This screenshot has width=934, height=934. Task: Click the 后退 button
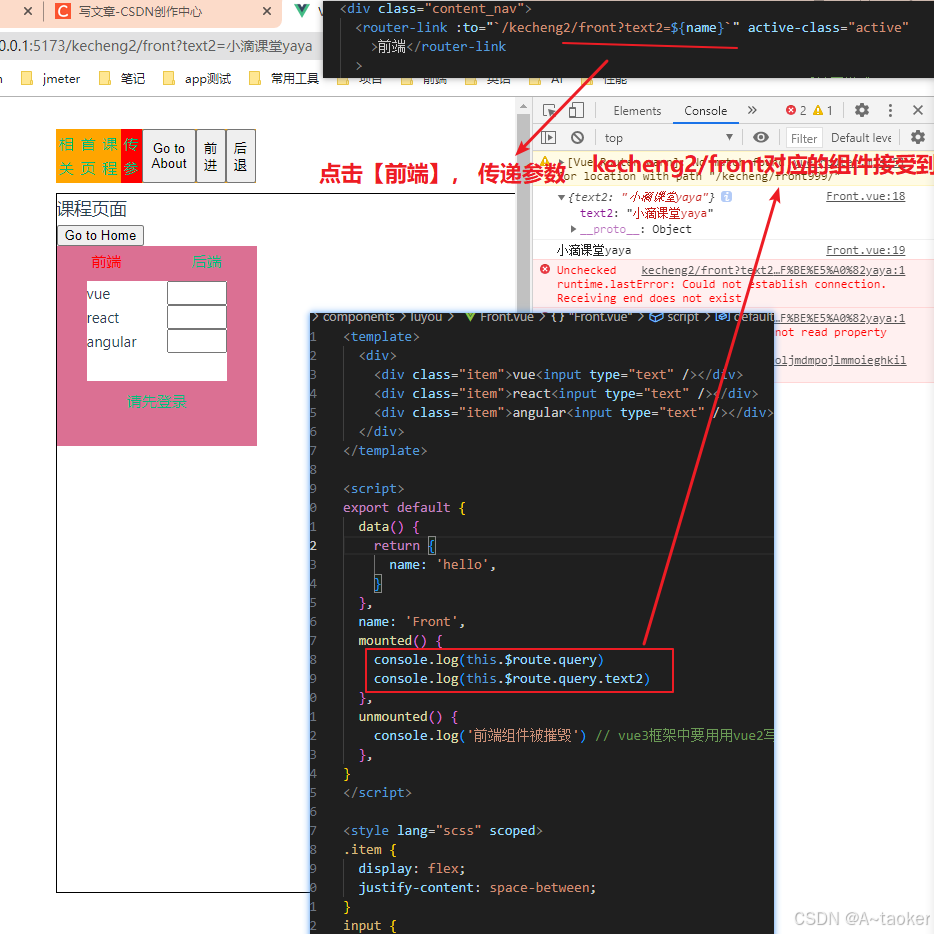(241, 156)
